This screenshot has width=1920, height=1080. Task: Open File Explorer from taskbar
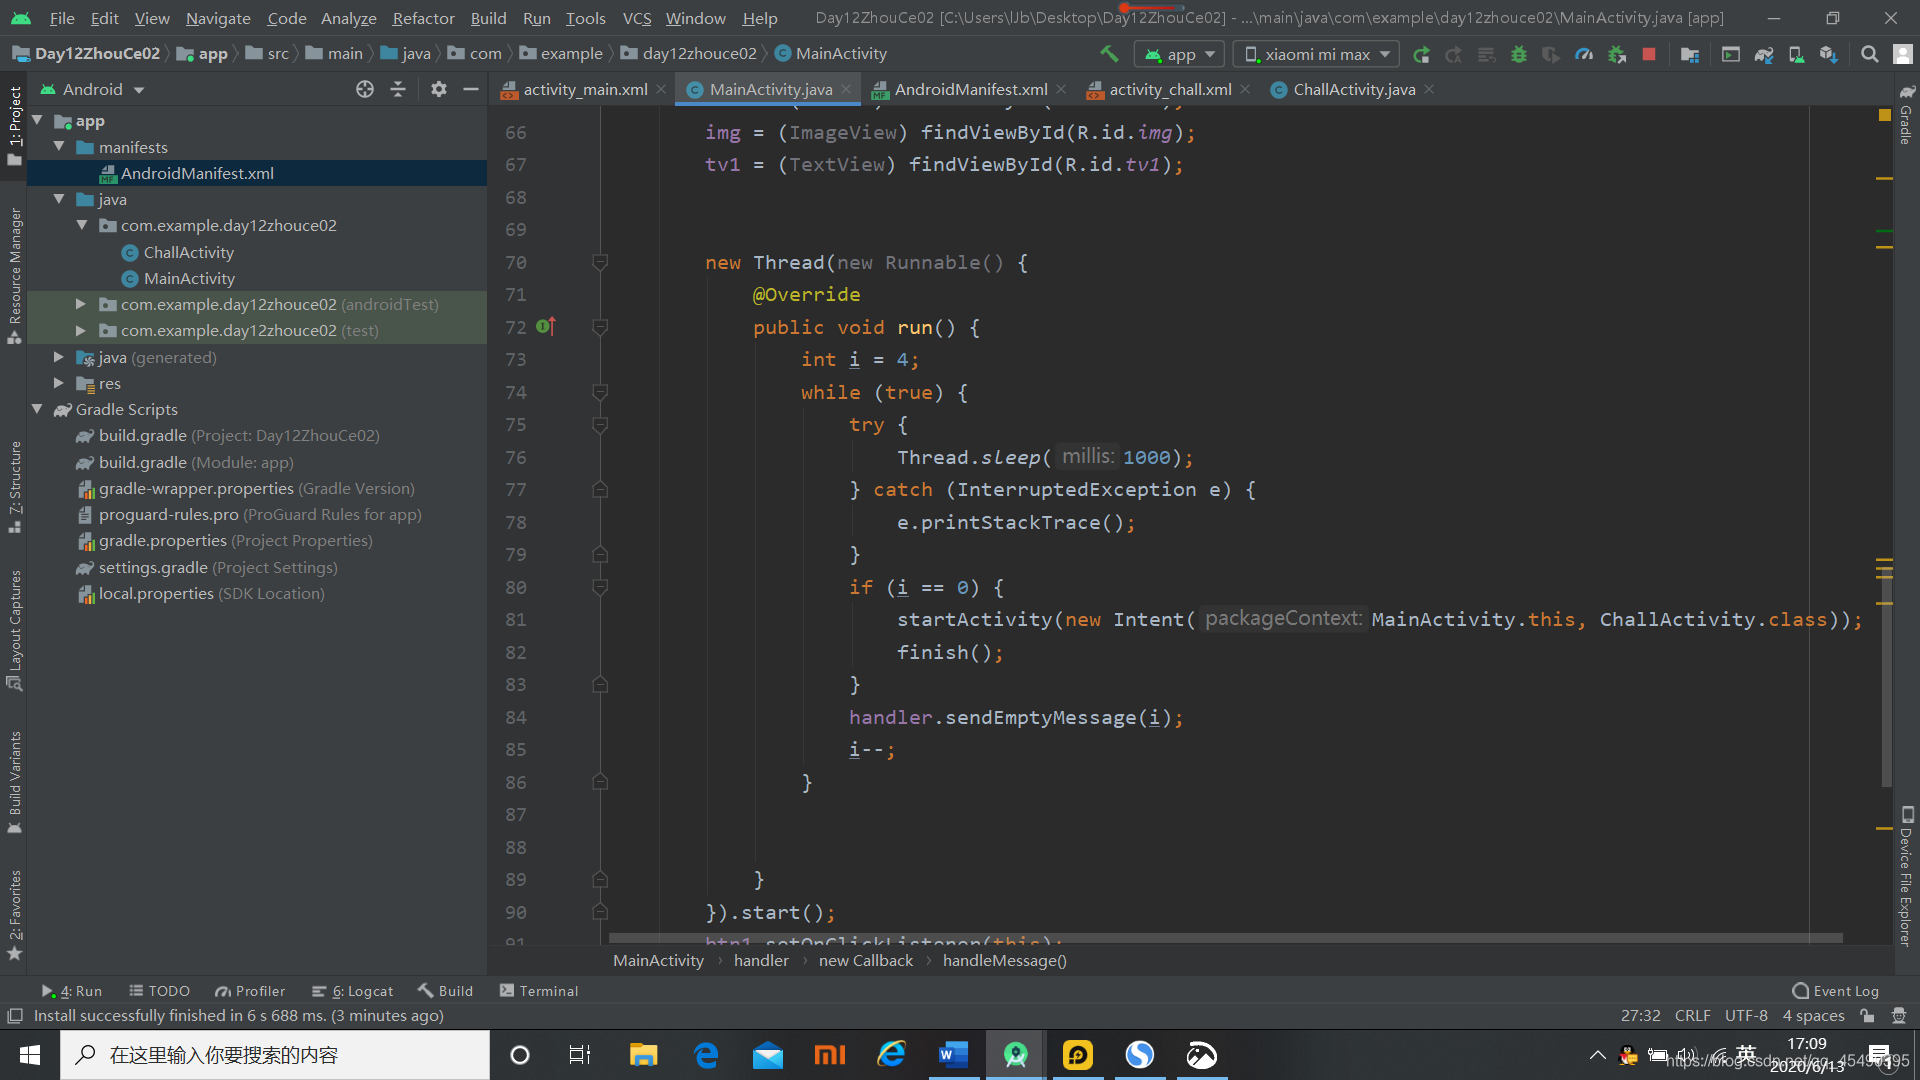coord(643,1055)
